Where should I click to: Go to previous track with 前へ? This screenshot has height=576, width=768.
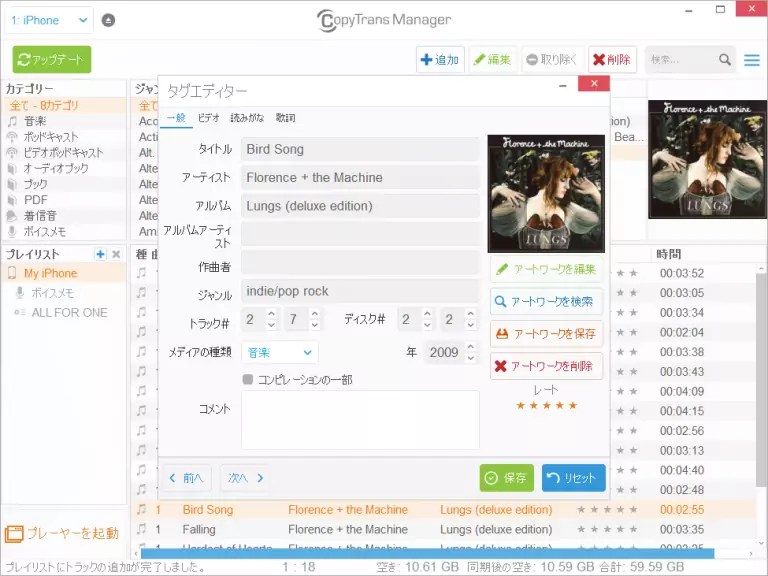[187, 478]
